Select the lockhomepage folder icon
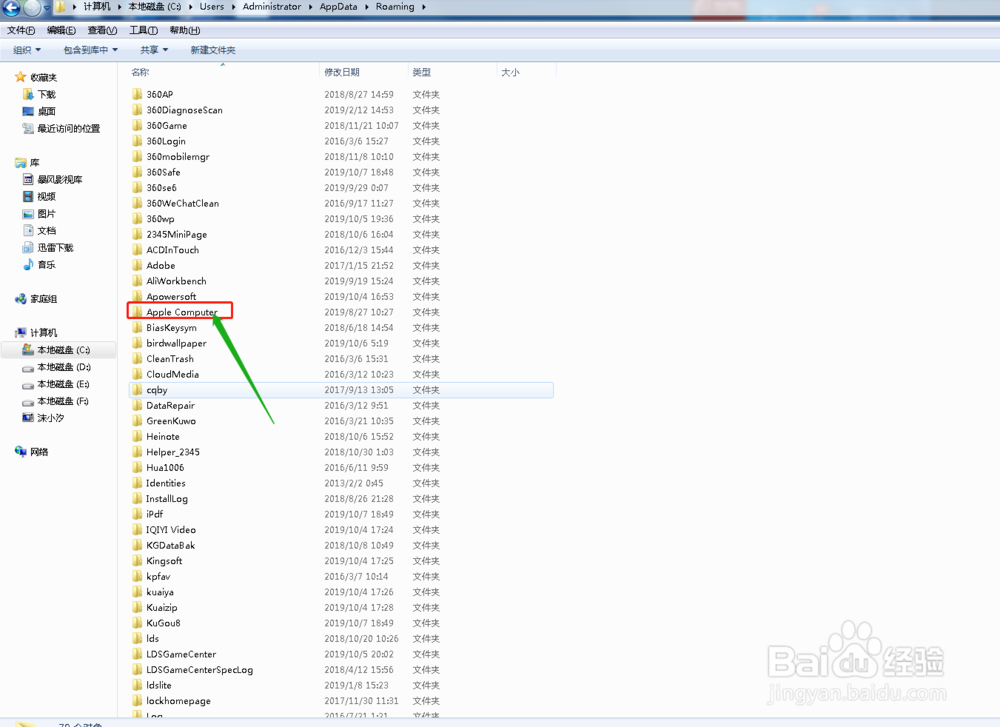 137,700
